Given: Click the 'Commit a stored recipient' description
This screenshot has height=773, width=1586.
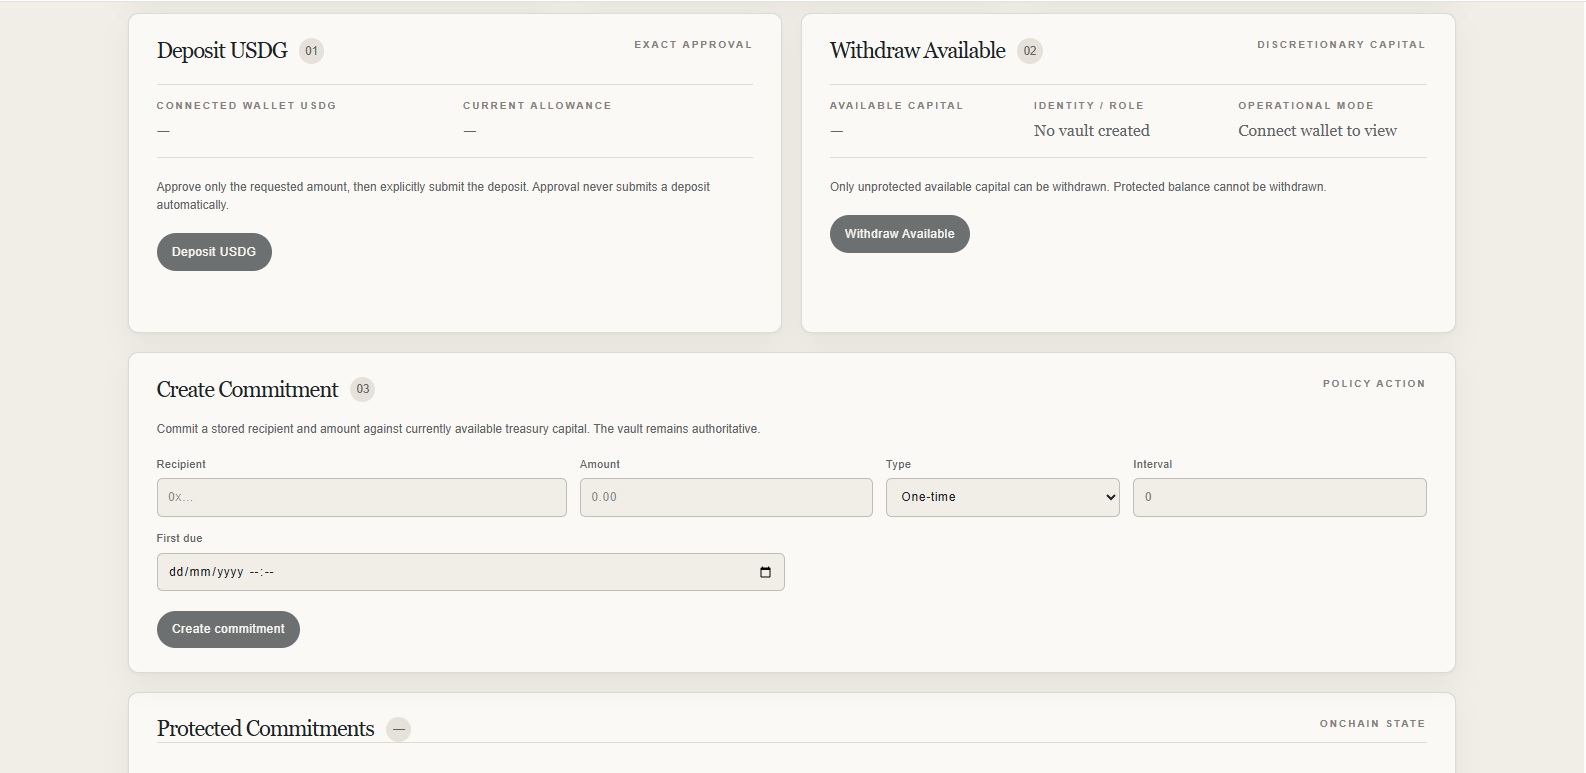Looking at the screenshot, I should pos(458,429).
